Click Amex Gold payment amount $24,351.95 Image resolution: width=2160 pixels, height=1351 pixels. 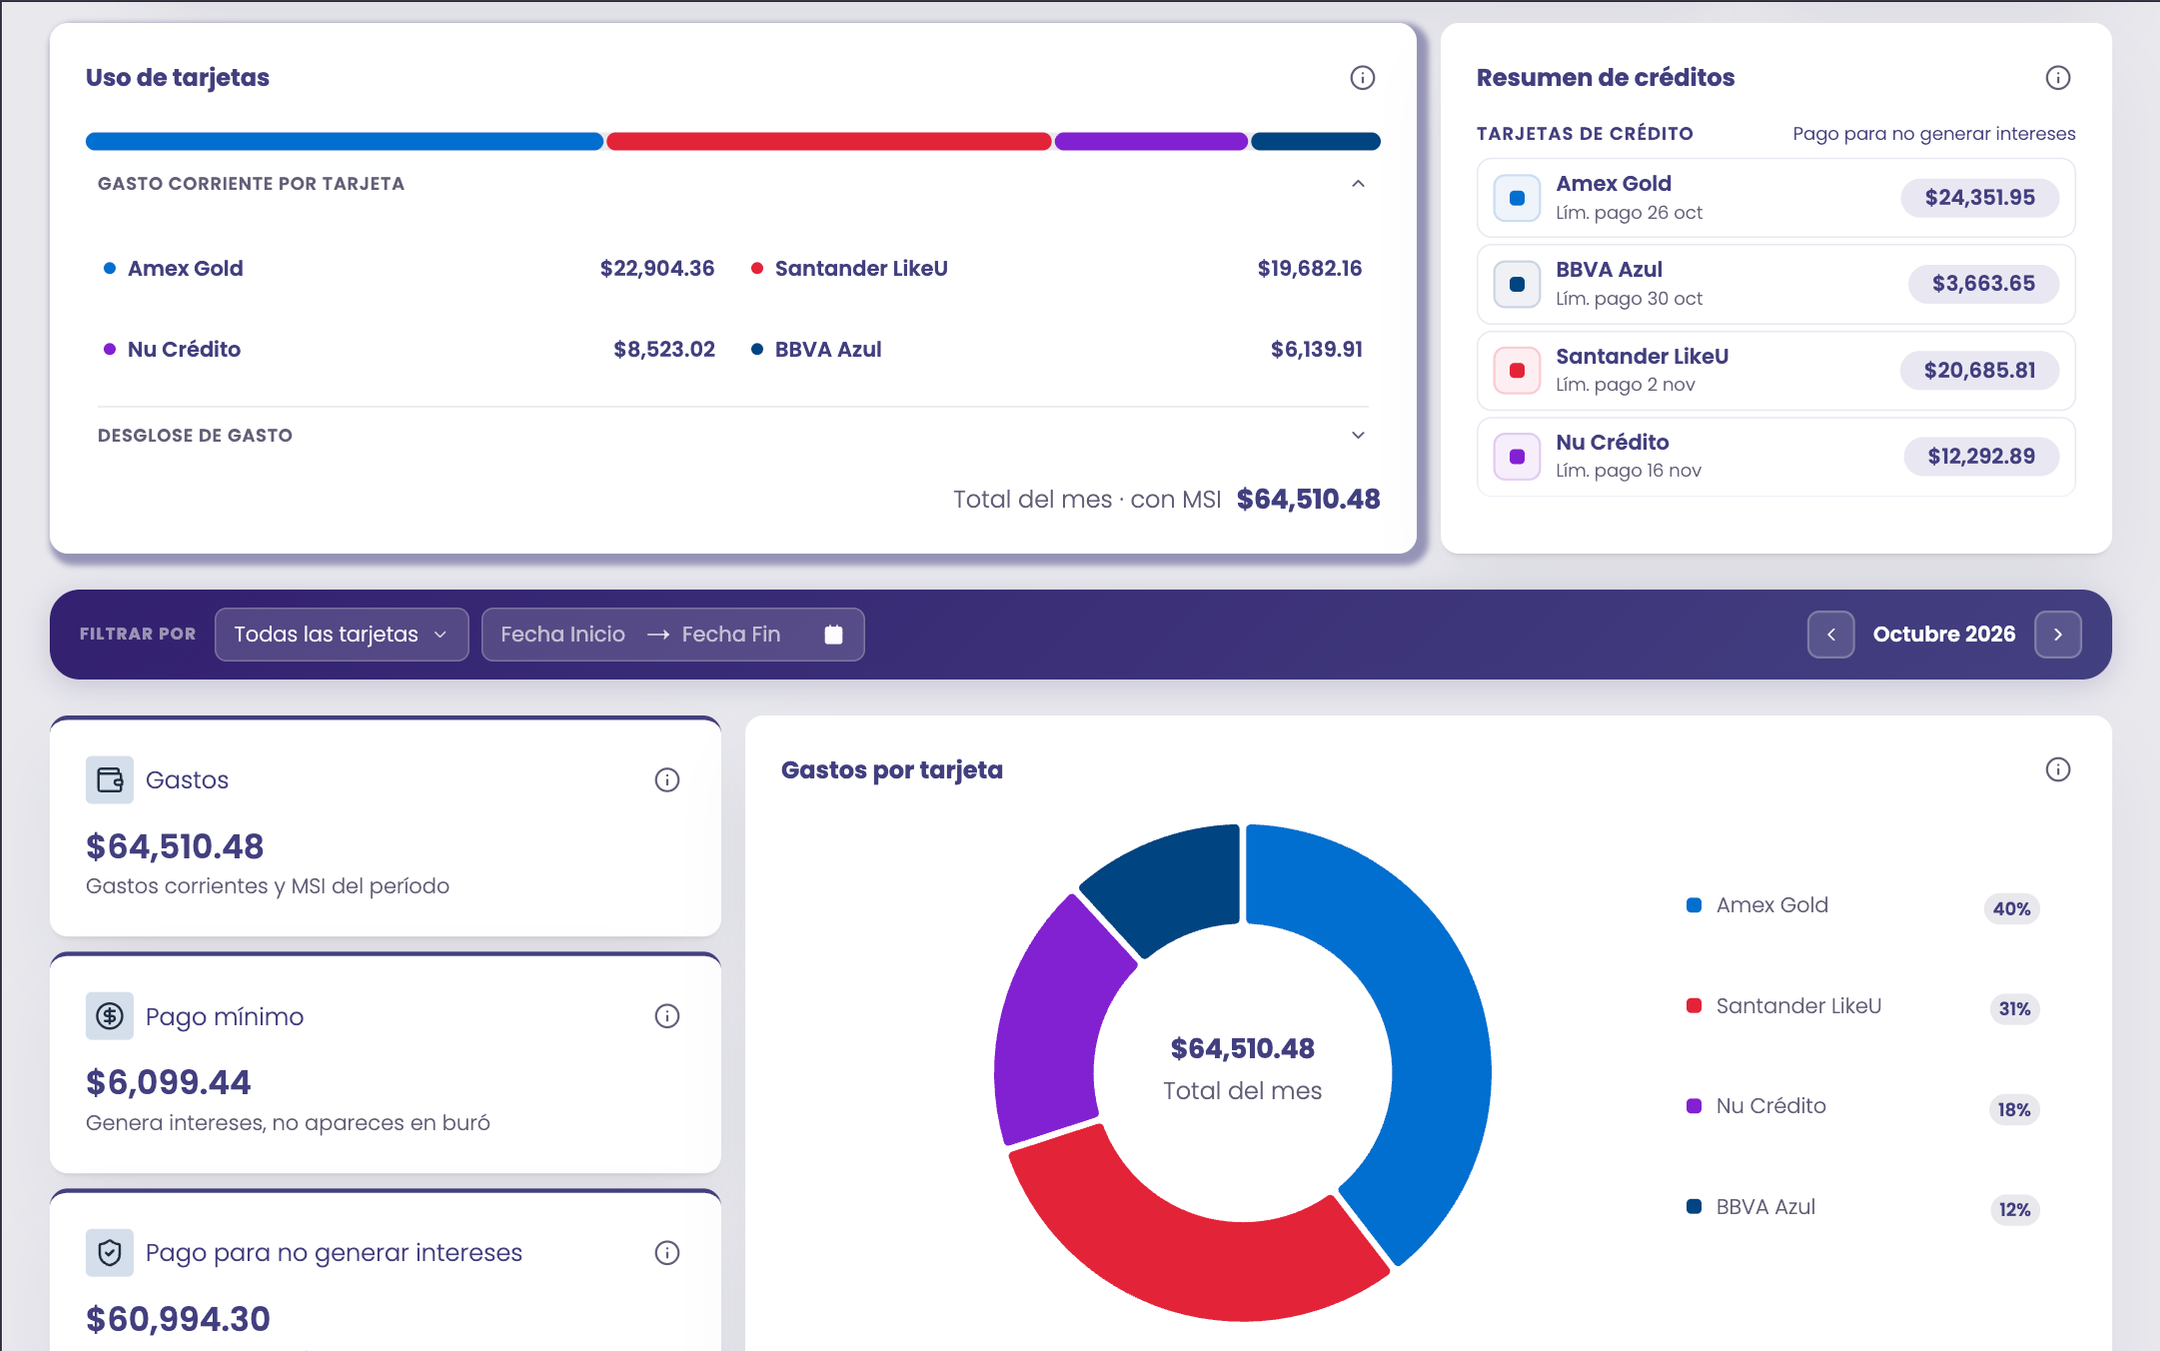(x=1980, y=198)
